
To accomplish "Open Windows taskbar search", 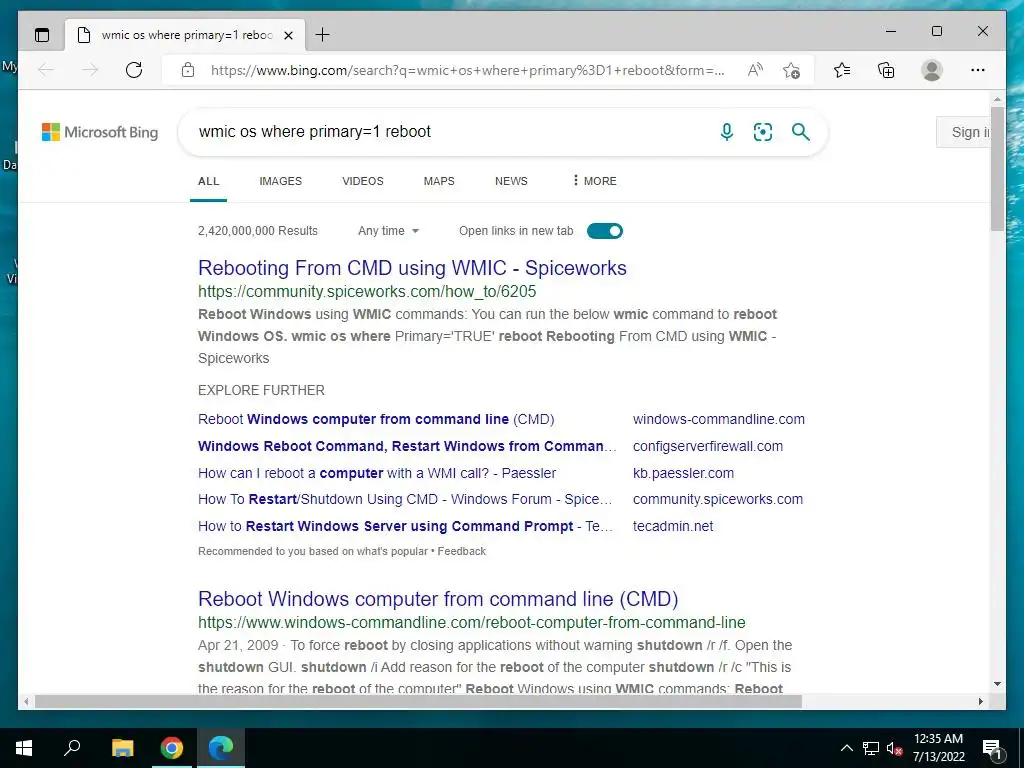I will point(72,748).
